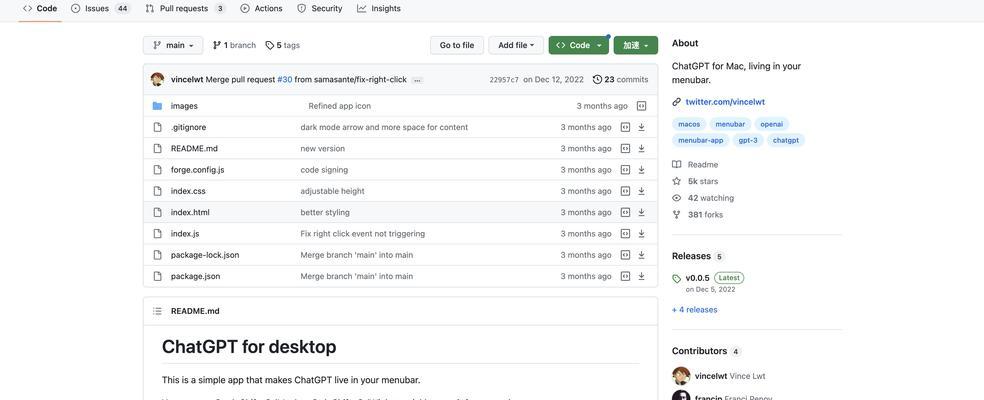Click the code view icon for index.js
984x400 pixels.
click(x=625, y=234)
